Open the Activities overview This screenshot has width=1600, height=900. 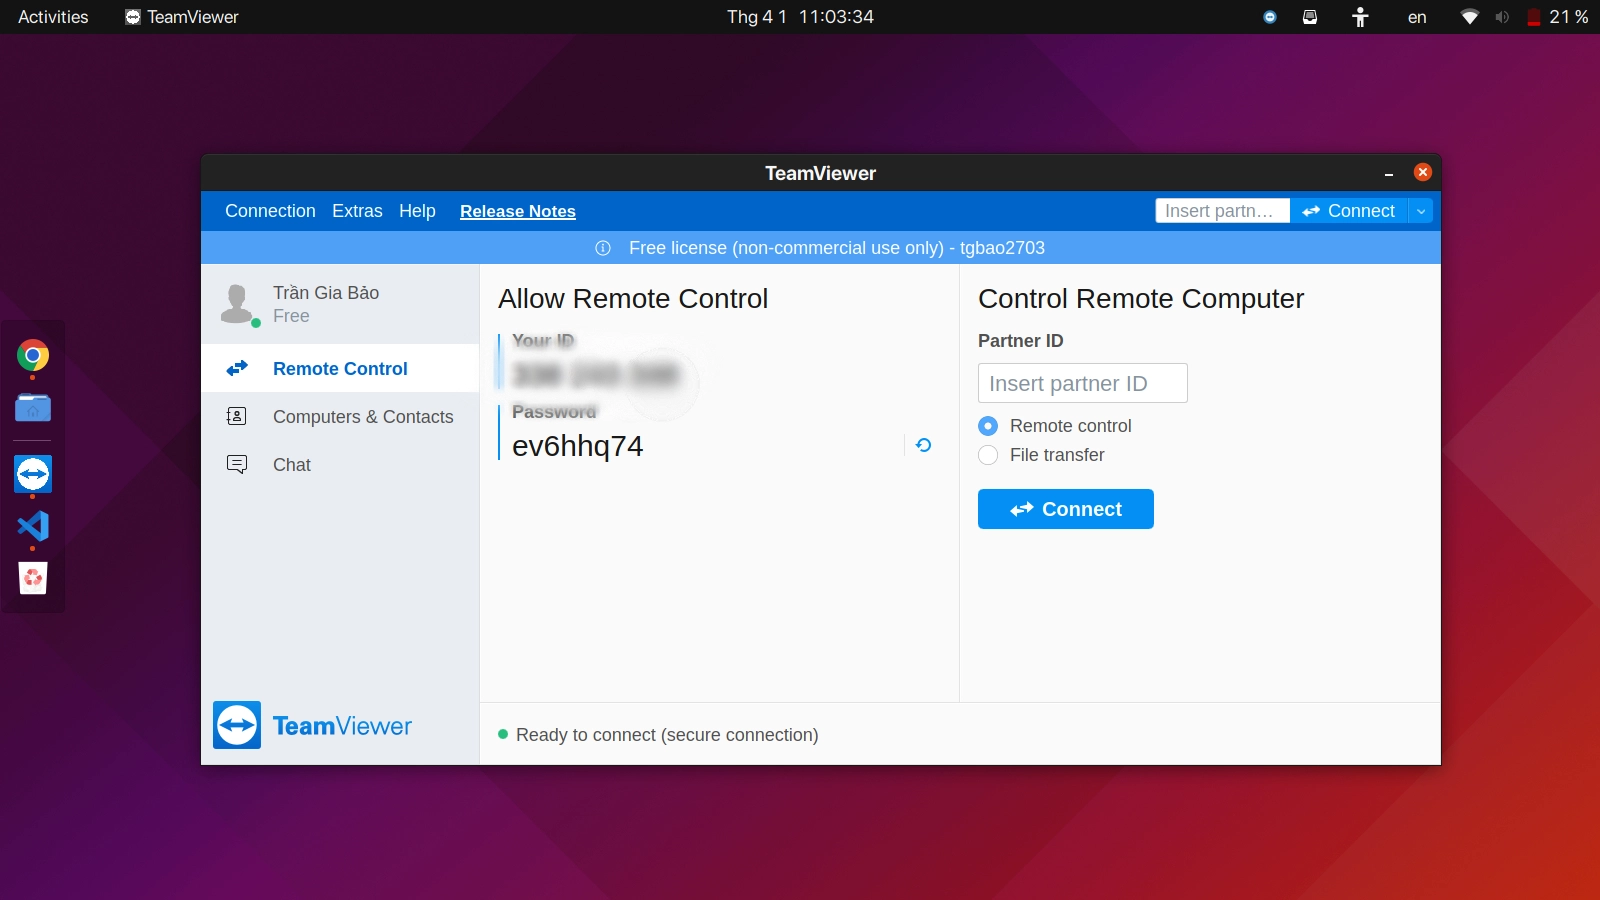tap(53, 17)
